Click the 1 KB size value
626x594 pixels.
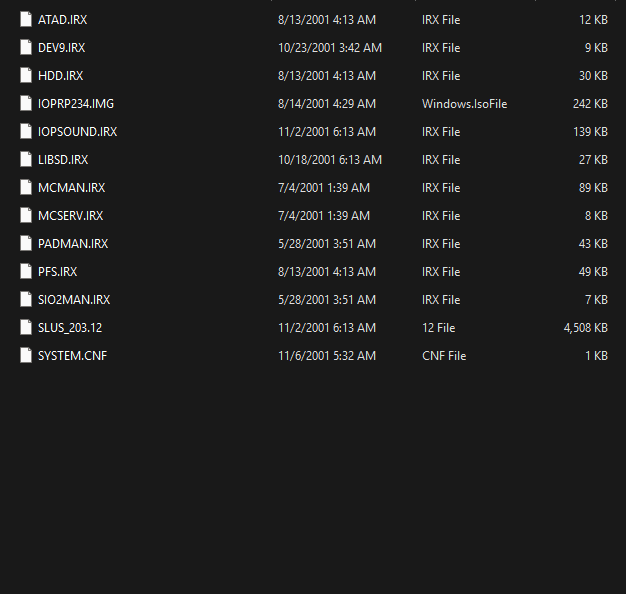(x=596, y=355)
